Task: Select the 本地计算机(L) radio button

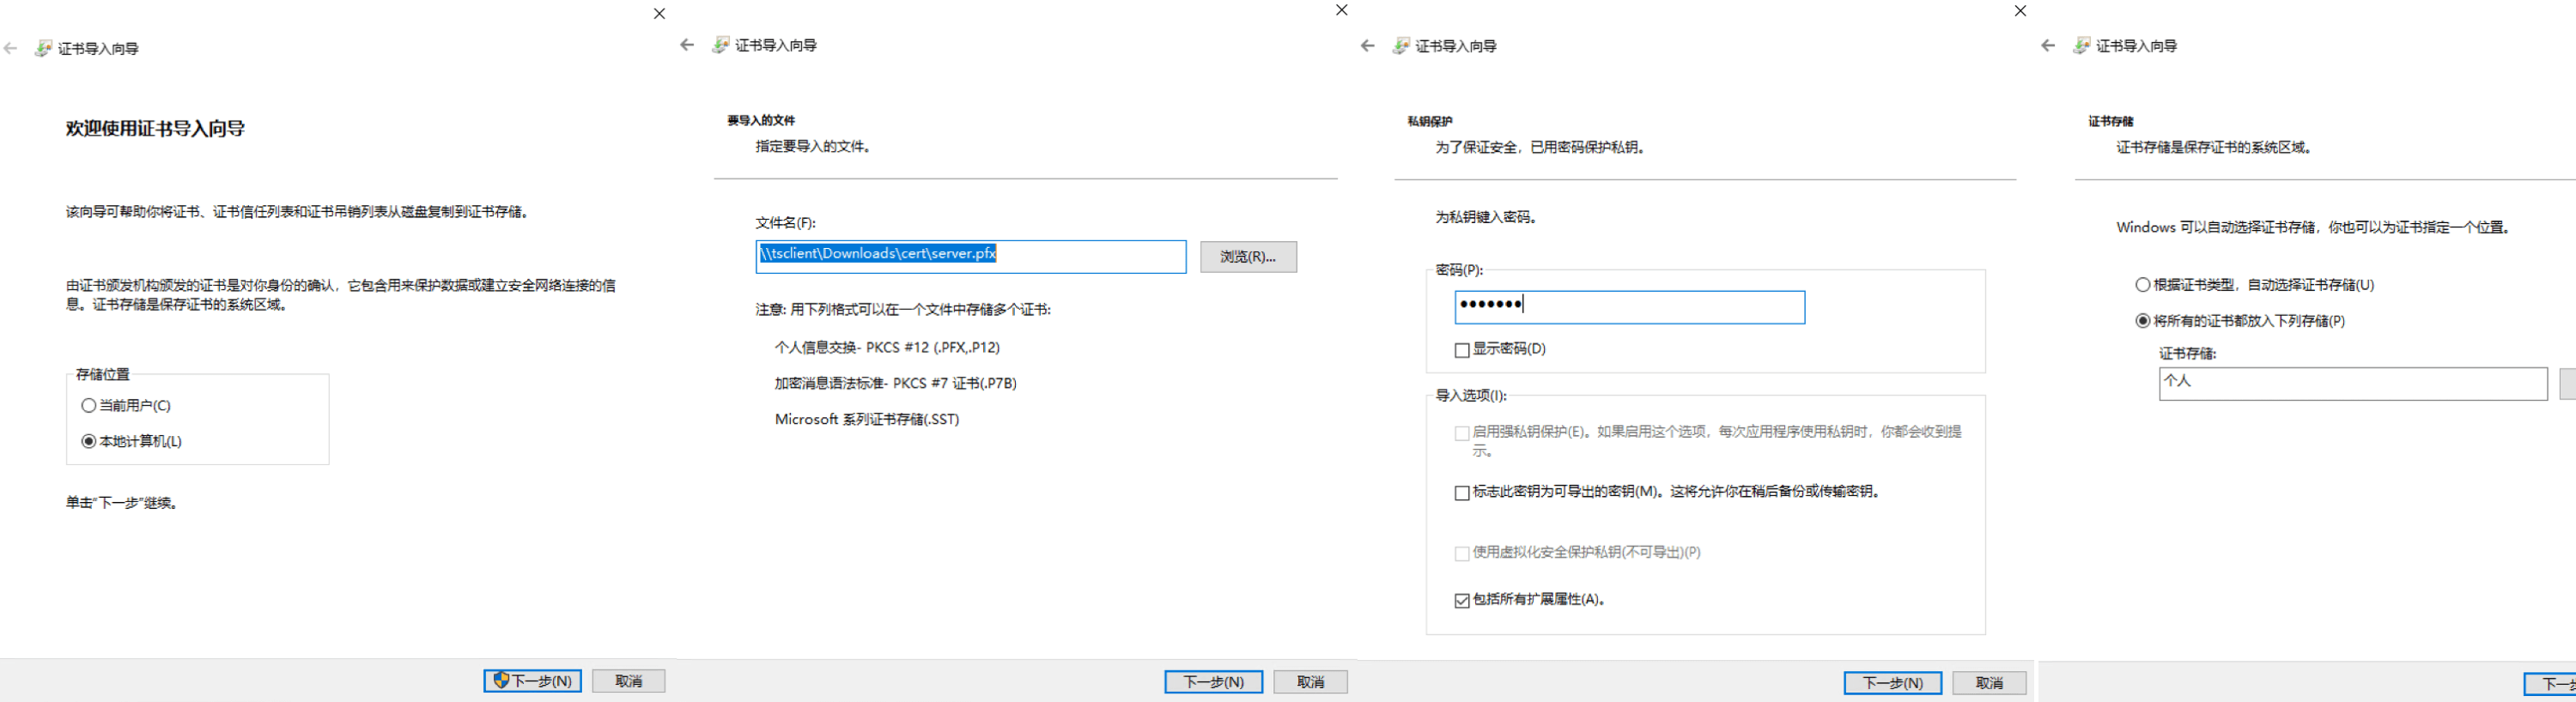Action: tap(89, 442)
